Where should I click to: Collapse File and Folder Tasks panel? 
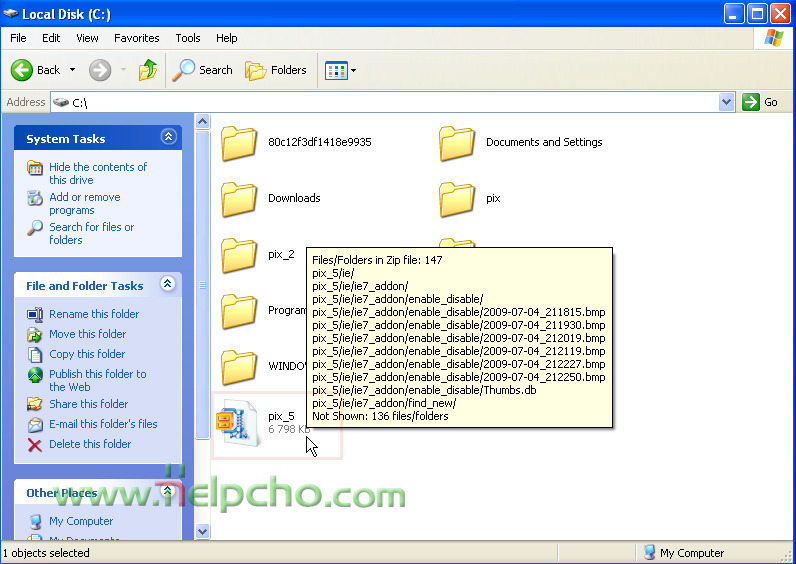168,283
